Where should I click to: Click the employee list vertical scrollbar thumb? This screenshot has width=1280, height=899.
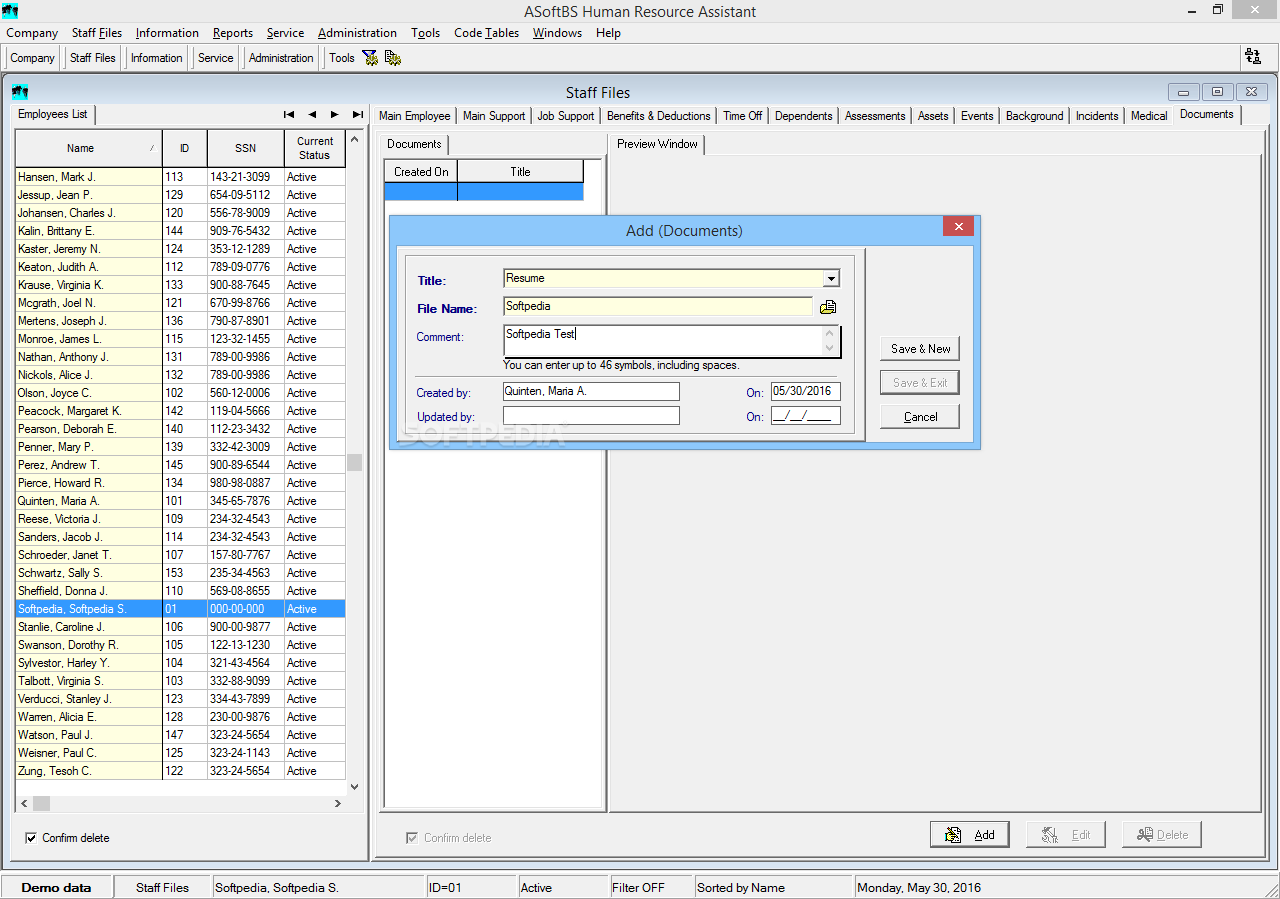pos(354,462)
